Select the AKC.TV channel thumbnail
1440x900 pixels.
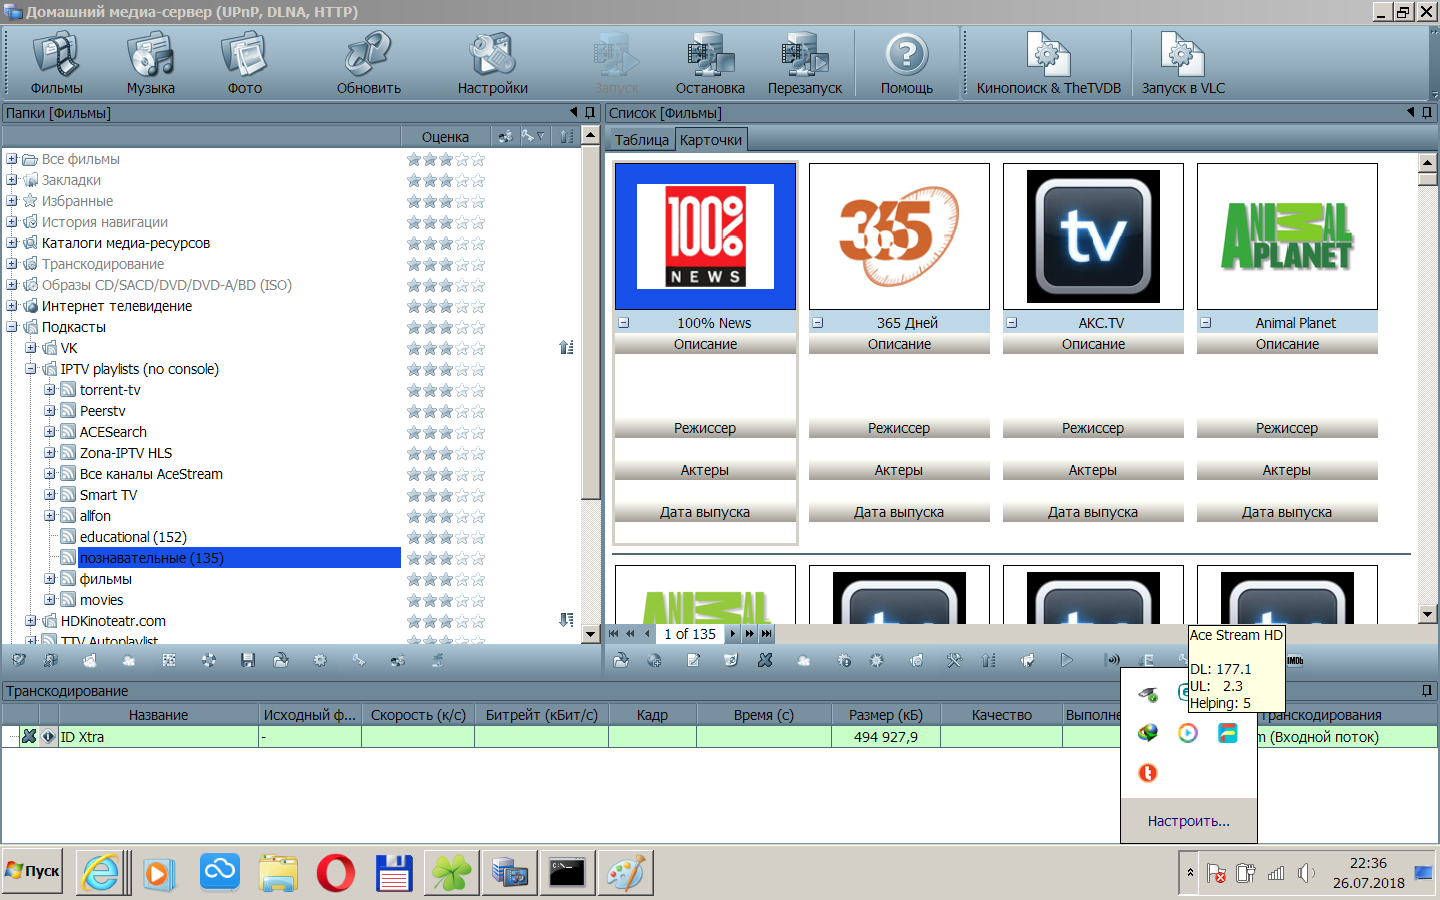click(1092, 237)
